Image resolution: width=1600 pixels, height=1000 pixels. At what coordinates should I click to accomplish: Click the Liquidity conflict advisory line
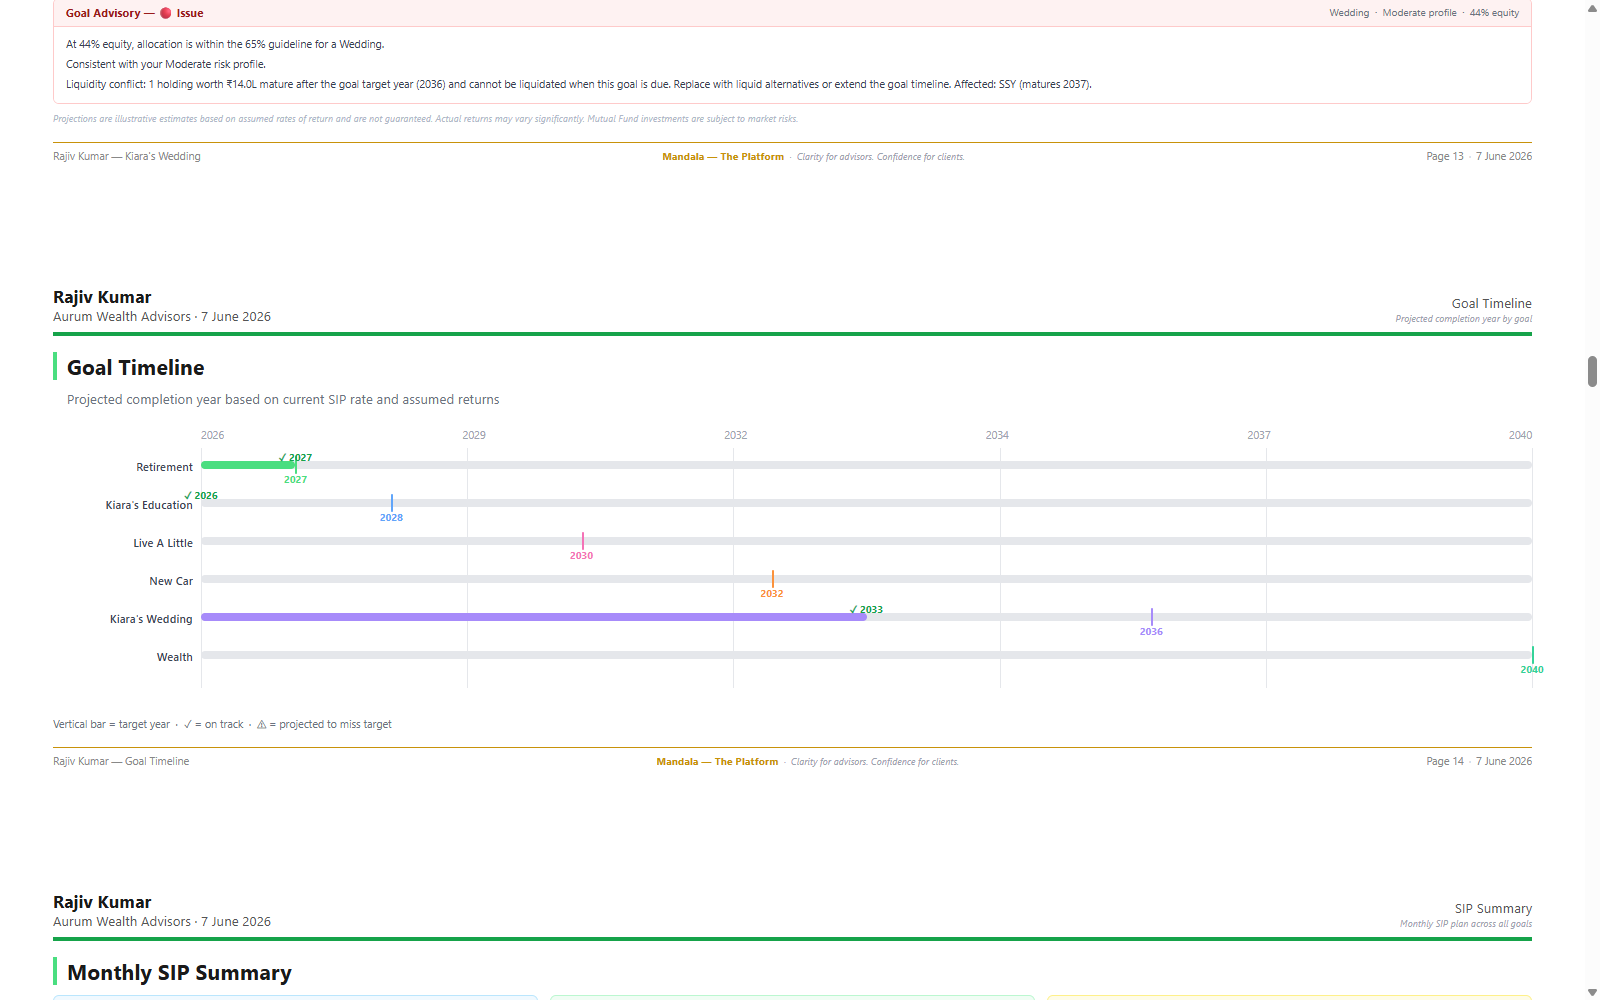pyautogui.click(x=579, y=84)
